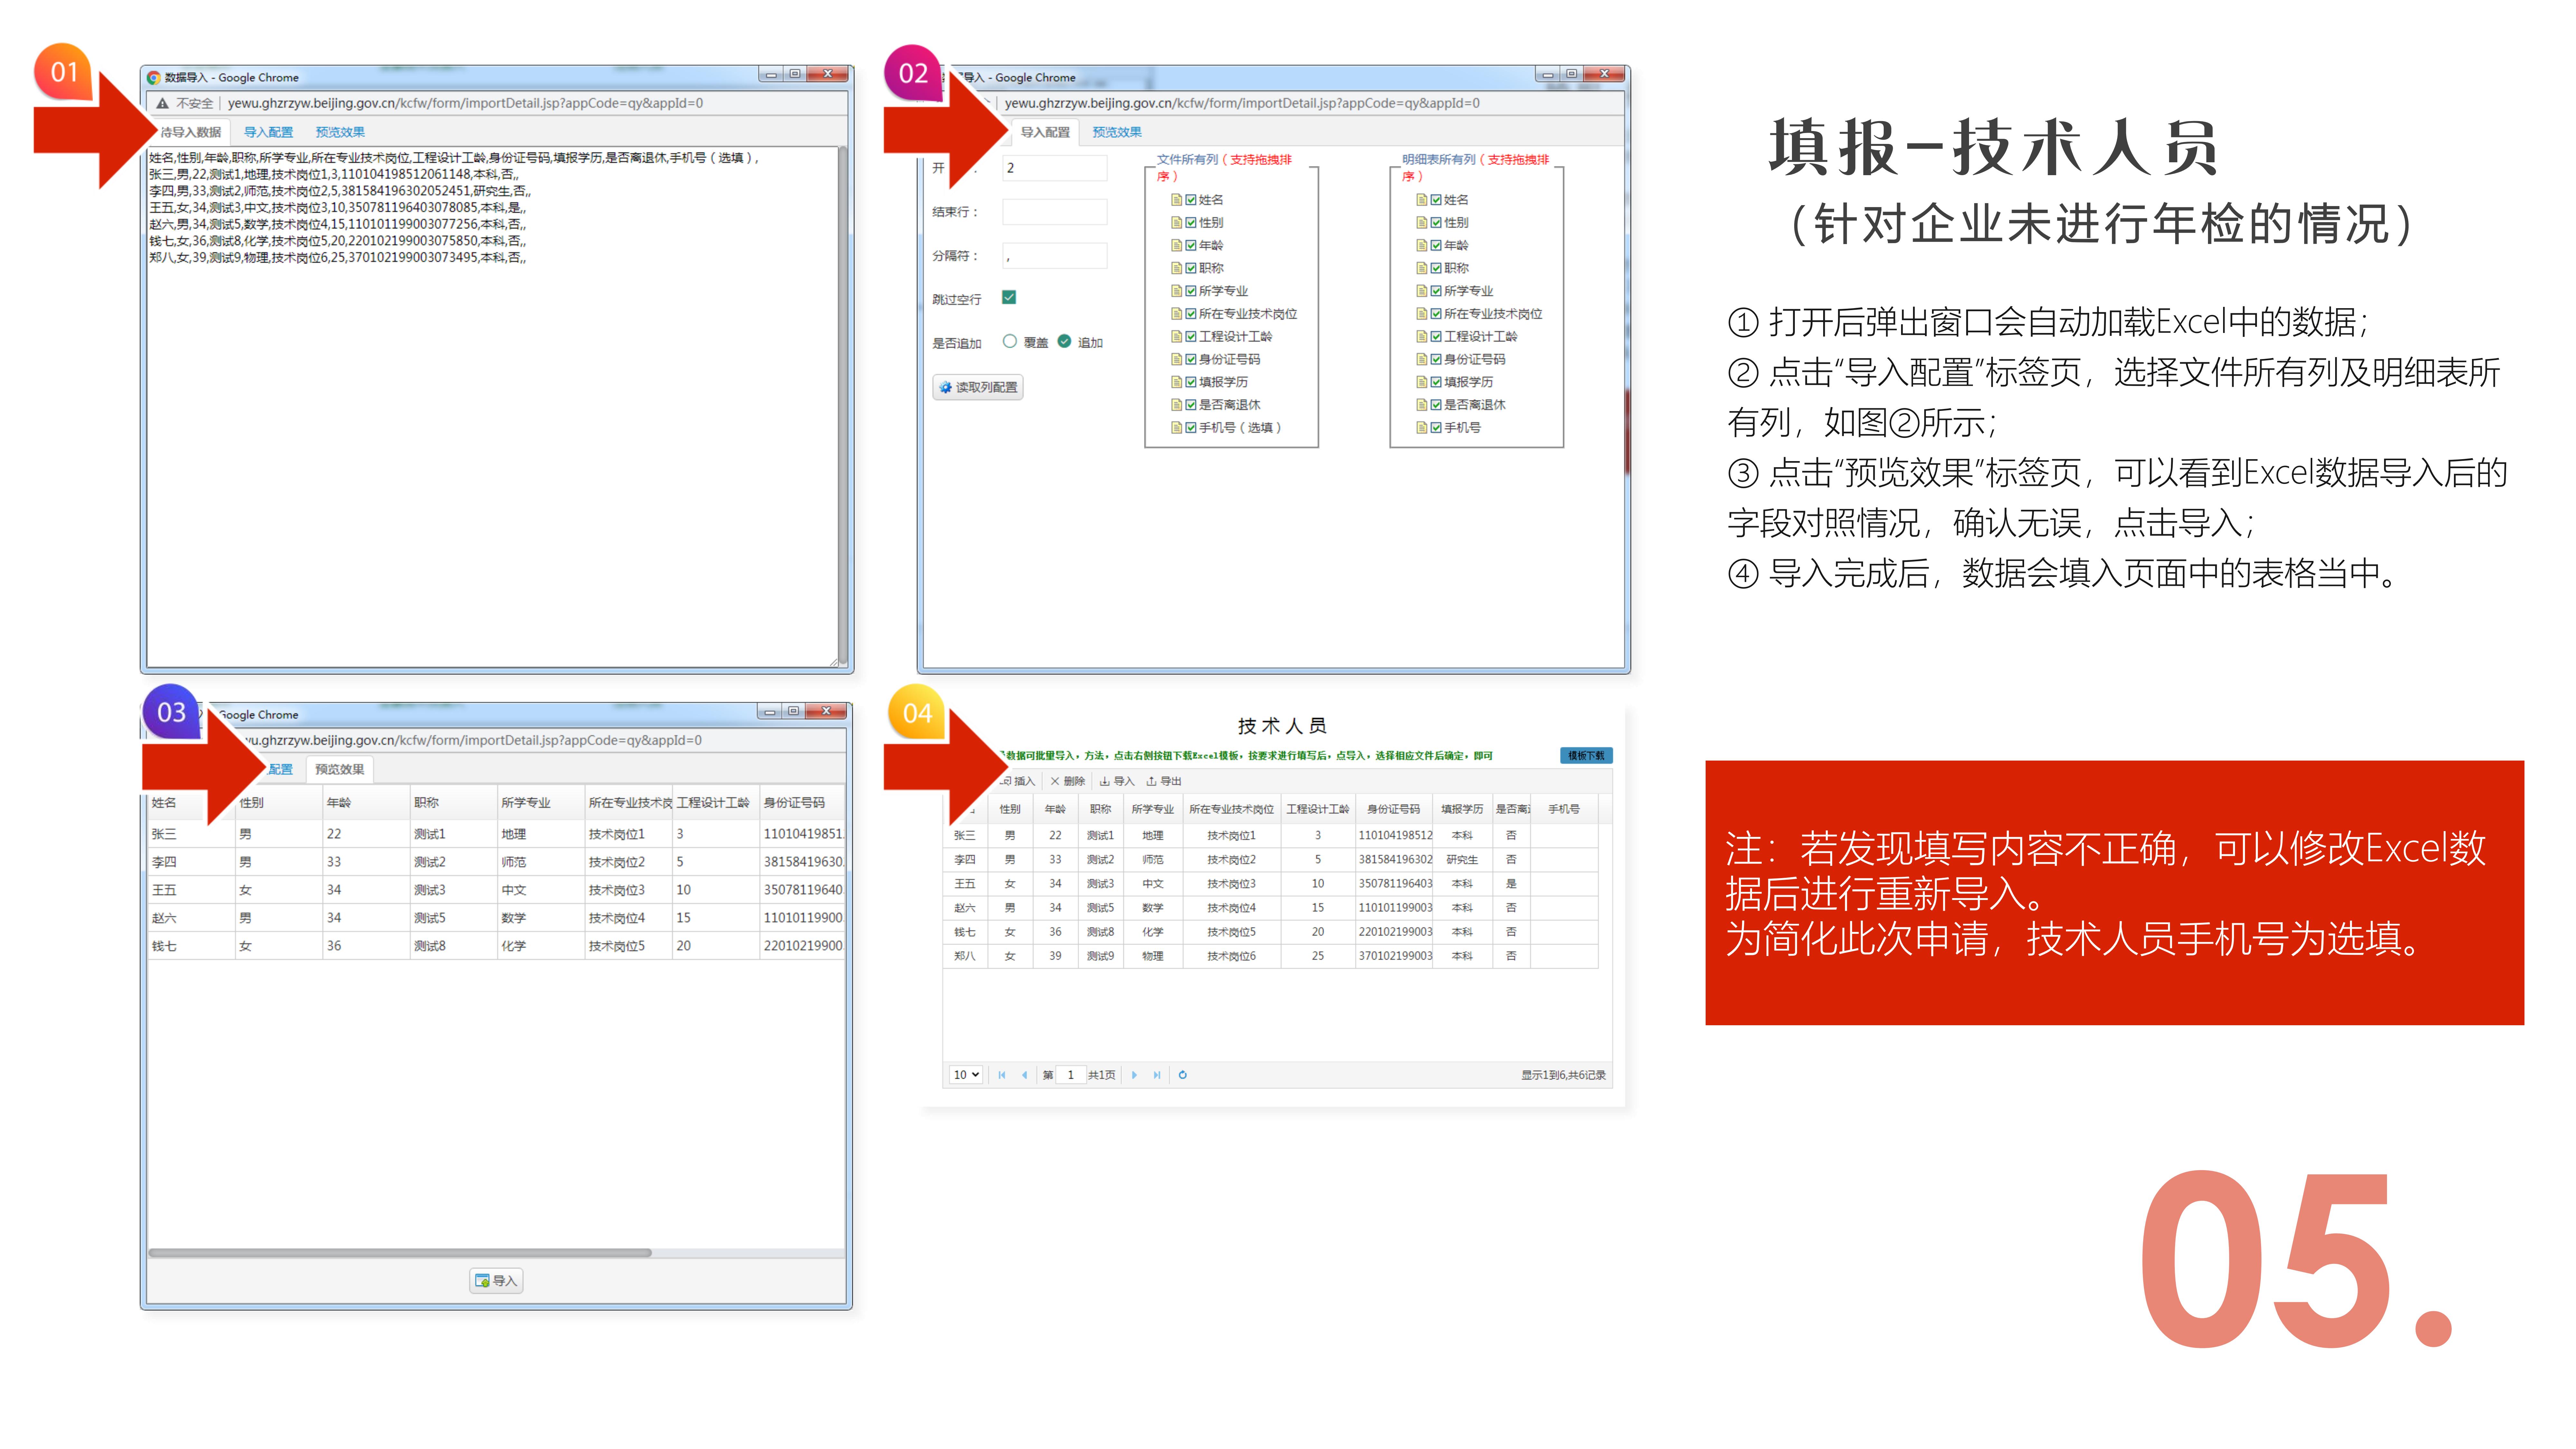The width and height of the screenshot is (2576, 1449).
Task: Click 填报学历 column header in 技术人员 table
Action: 1462,809
